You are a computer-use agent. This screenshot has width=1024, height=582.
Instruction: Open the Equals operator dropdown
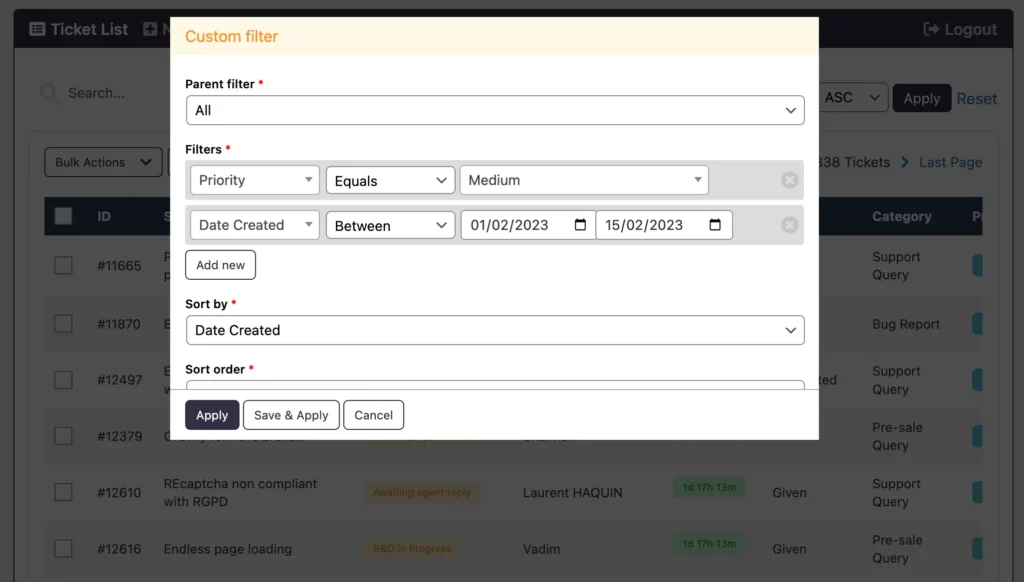(x=390, y=180)
